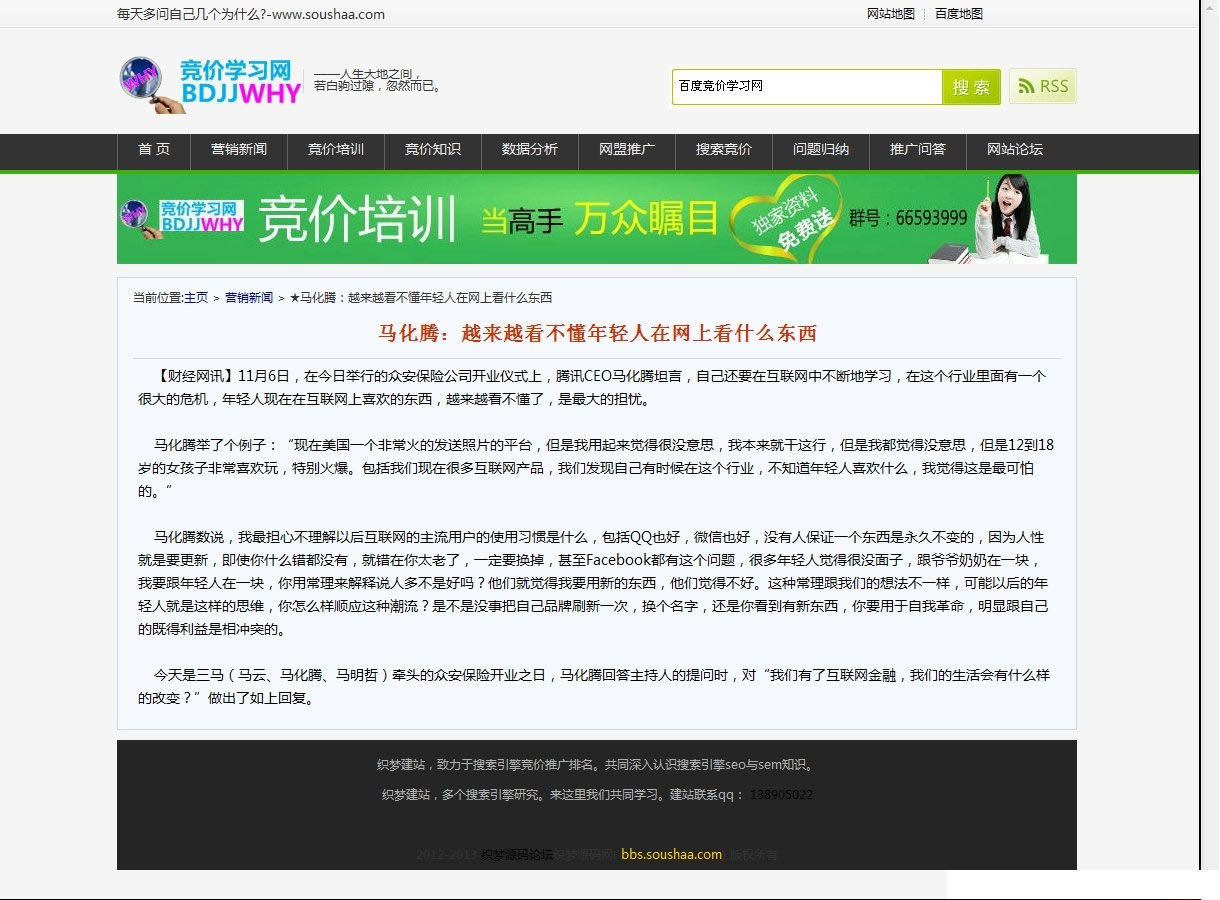Select 竞价培训 navigation menu item
The height and width of the screenshot is (900, 1220).
coord(336,150)
